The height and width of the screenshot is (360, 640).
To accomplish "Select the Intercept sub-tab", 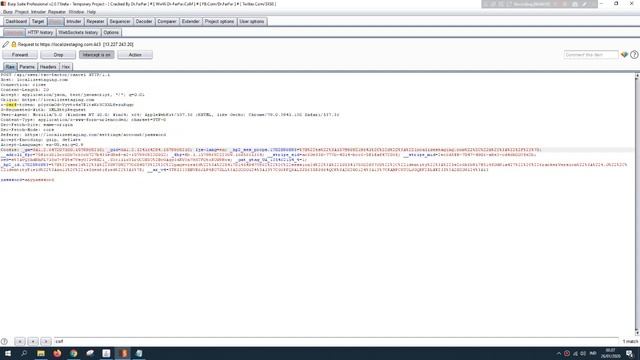I will click(x=14, y=33).
